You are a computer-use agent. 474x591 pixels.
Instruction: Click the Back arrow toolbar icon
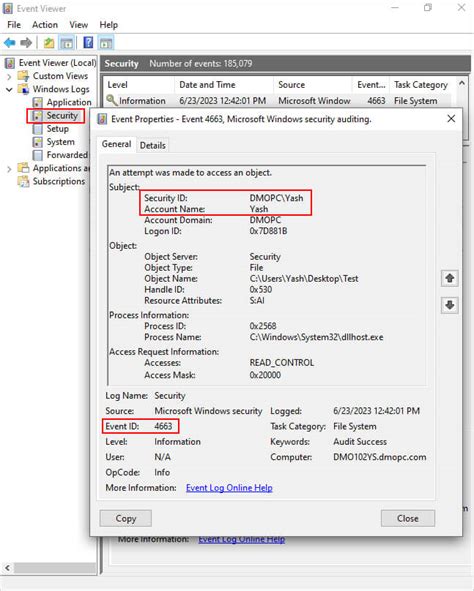(9, 43)
